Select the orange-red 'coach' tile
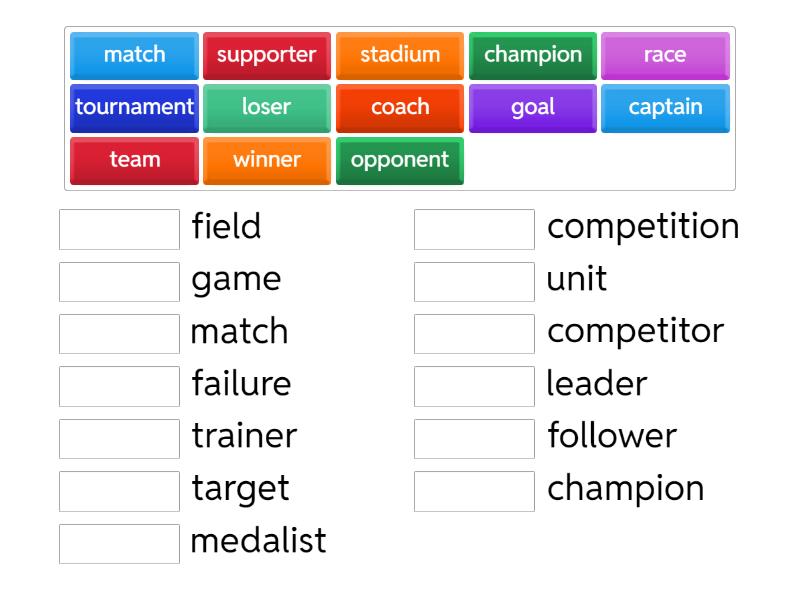800x600 pixels. 400,107
